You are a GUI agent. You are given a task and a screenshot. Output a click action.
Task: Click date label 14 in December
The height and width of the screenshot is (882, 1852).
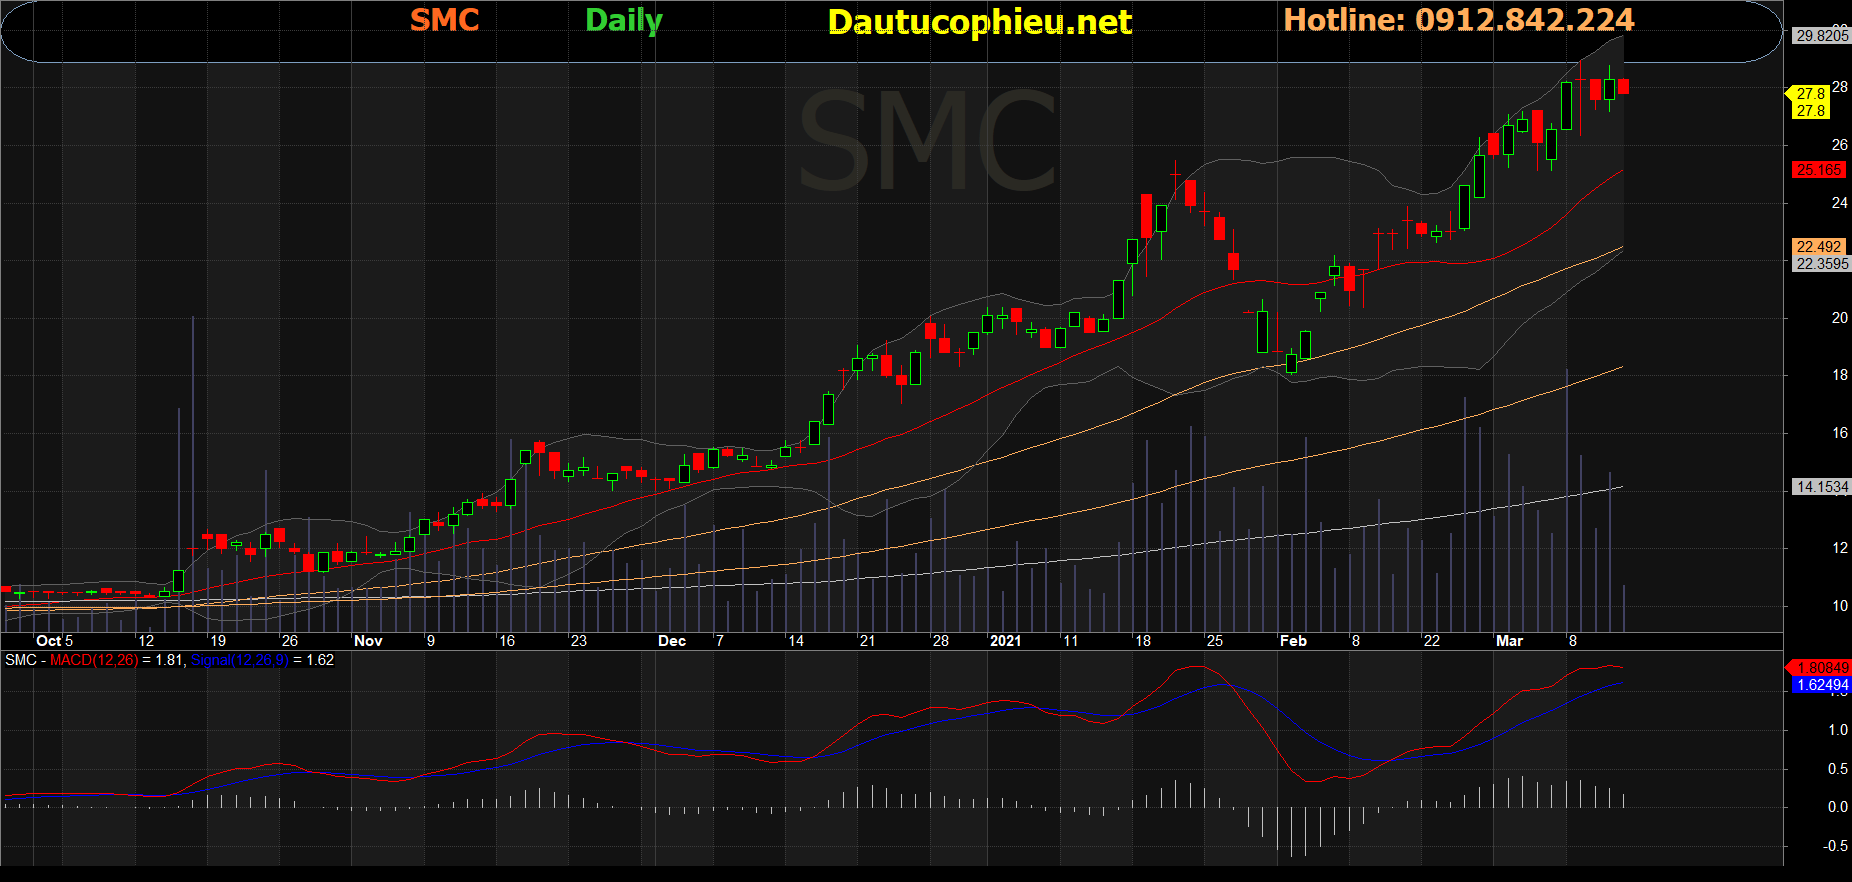[x=796, y=641]
